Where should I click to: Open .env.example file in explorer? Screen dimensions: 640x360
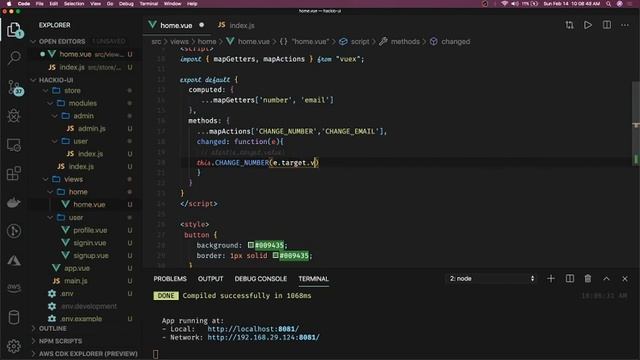[81, 319]
